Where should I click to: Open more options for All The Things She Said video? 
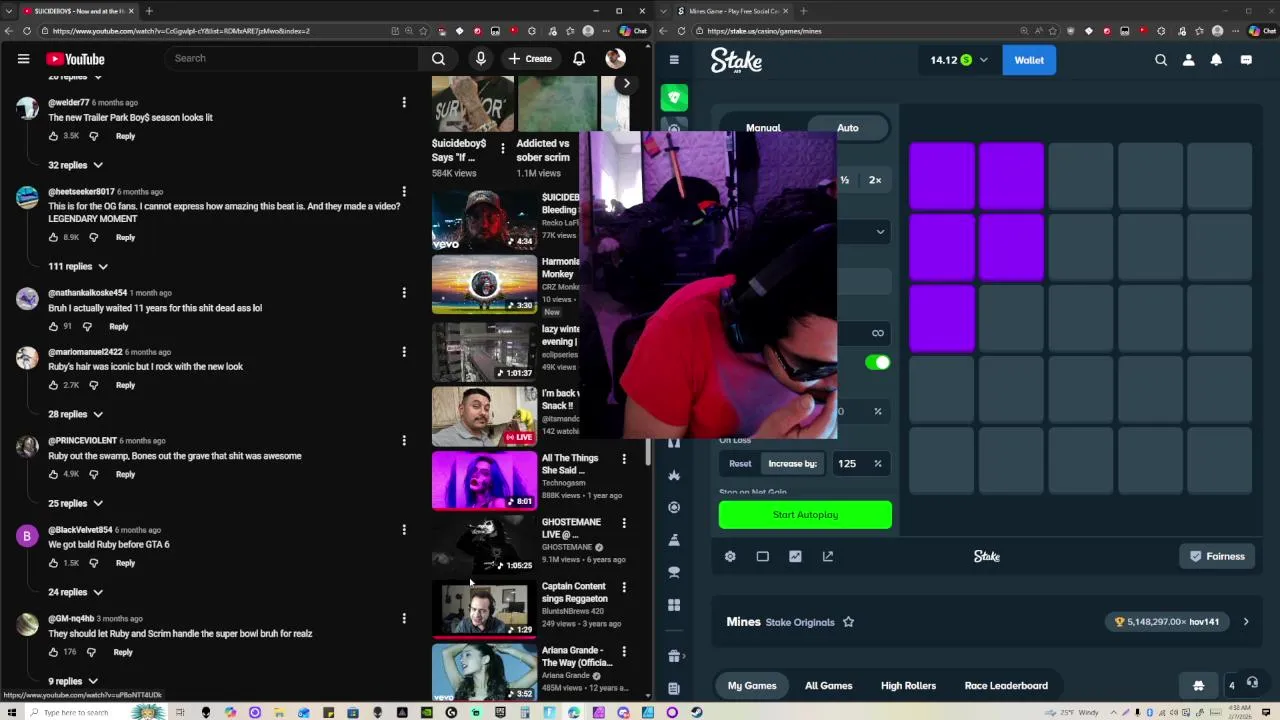point(624,459)
